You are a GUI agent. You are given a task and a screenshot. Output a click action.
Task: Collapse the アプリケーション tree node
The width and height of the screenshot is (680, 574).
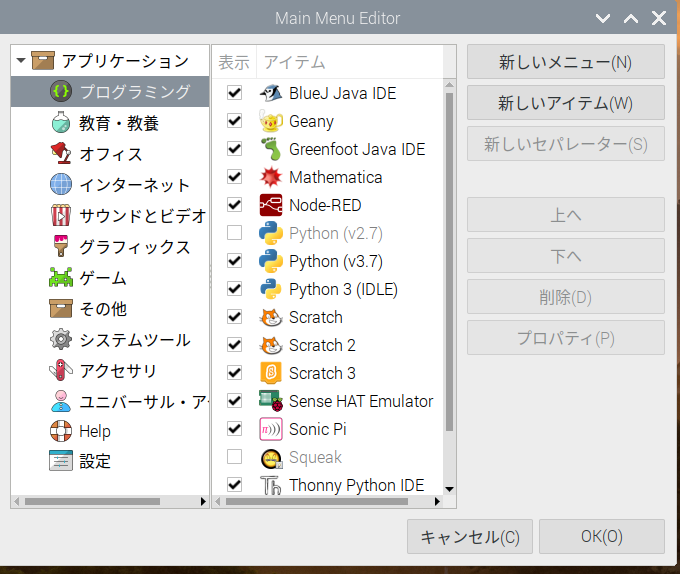[x=21, y=60]
